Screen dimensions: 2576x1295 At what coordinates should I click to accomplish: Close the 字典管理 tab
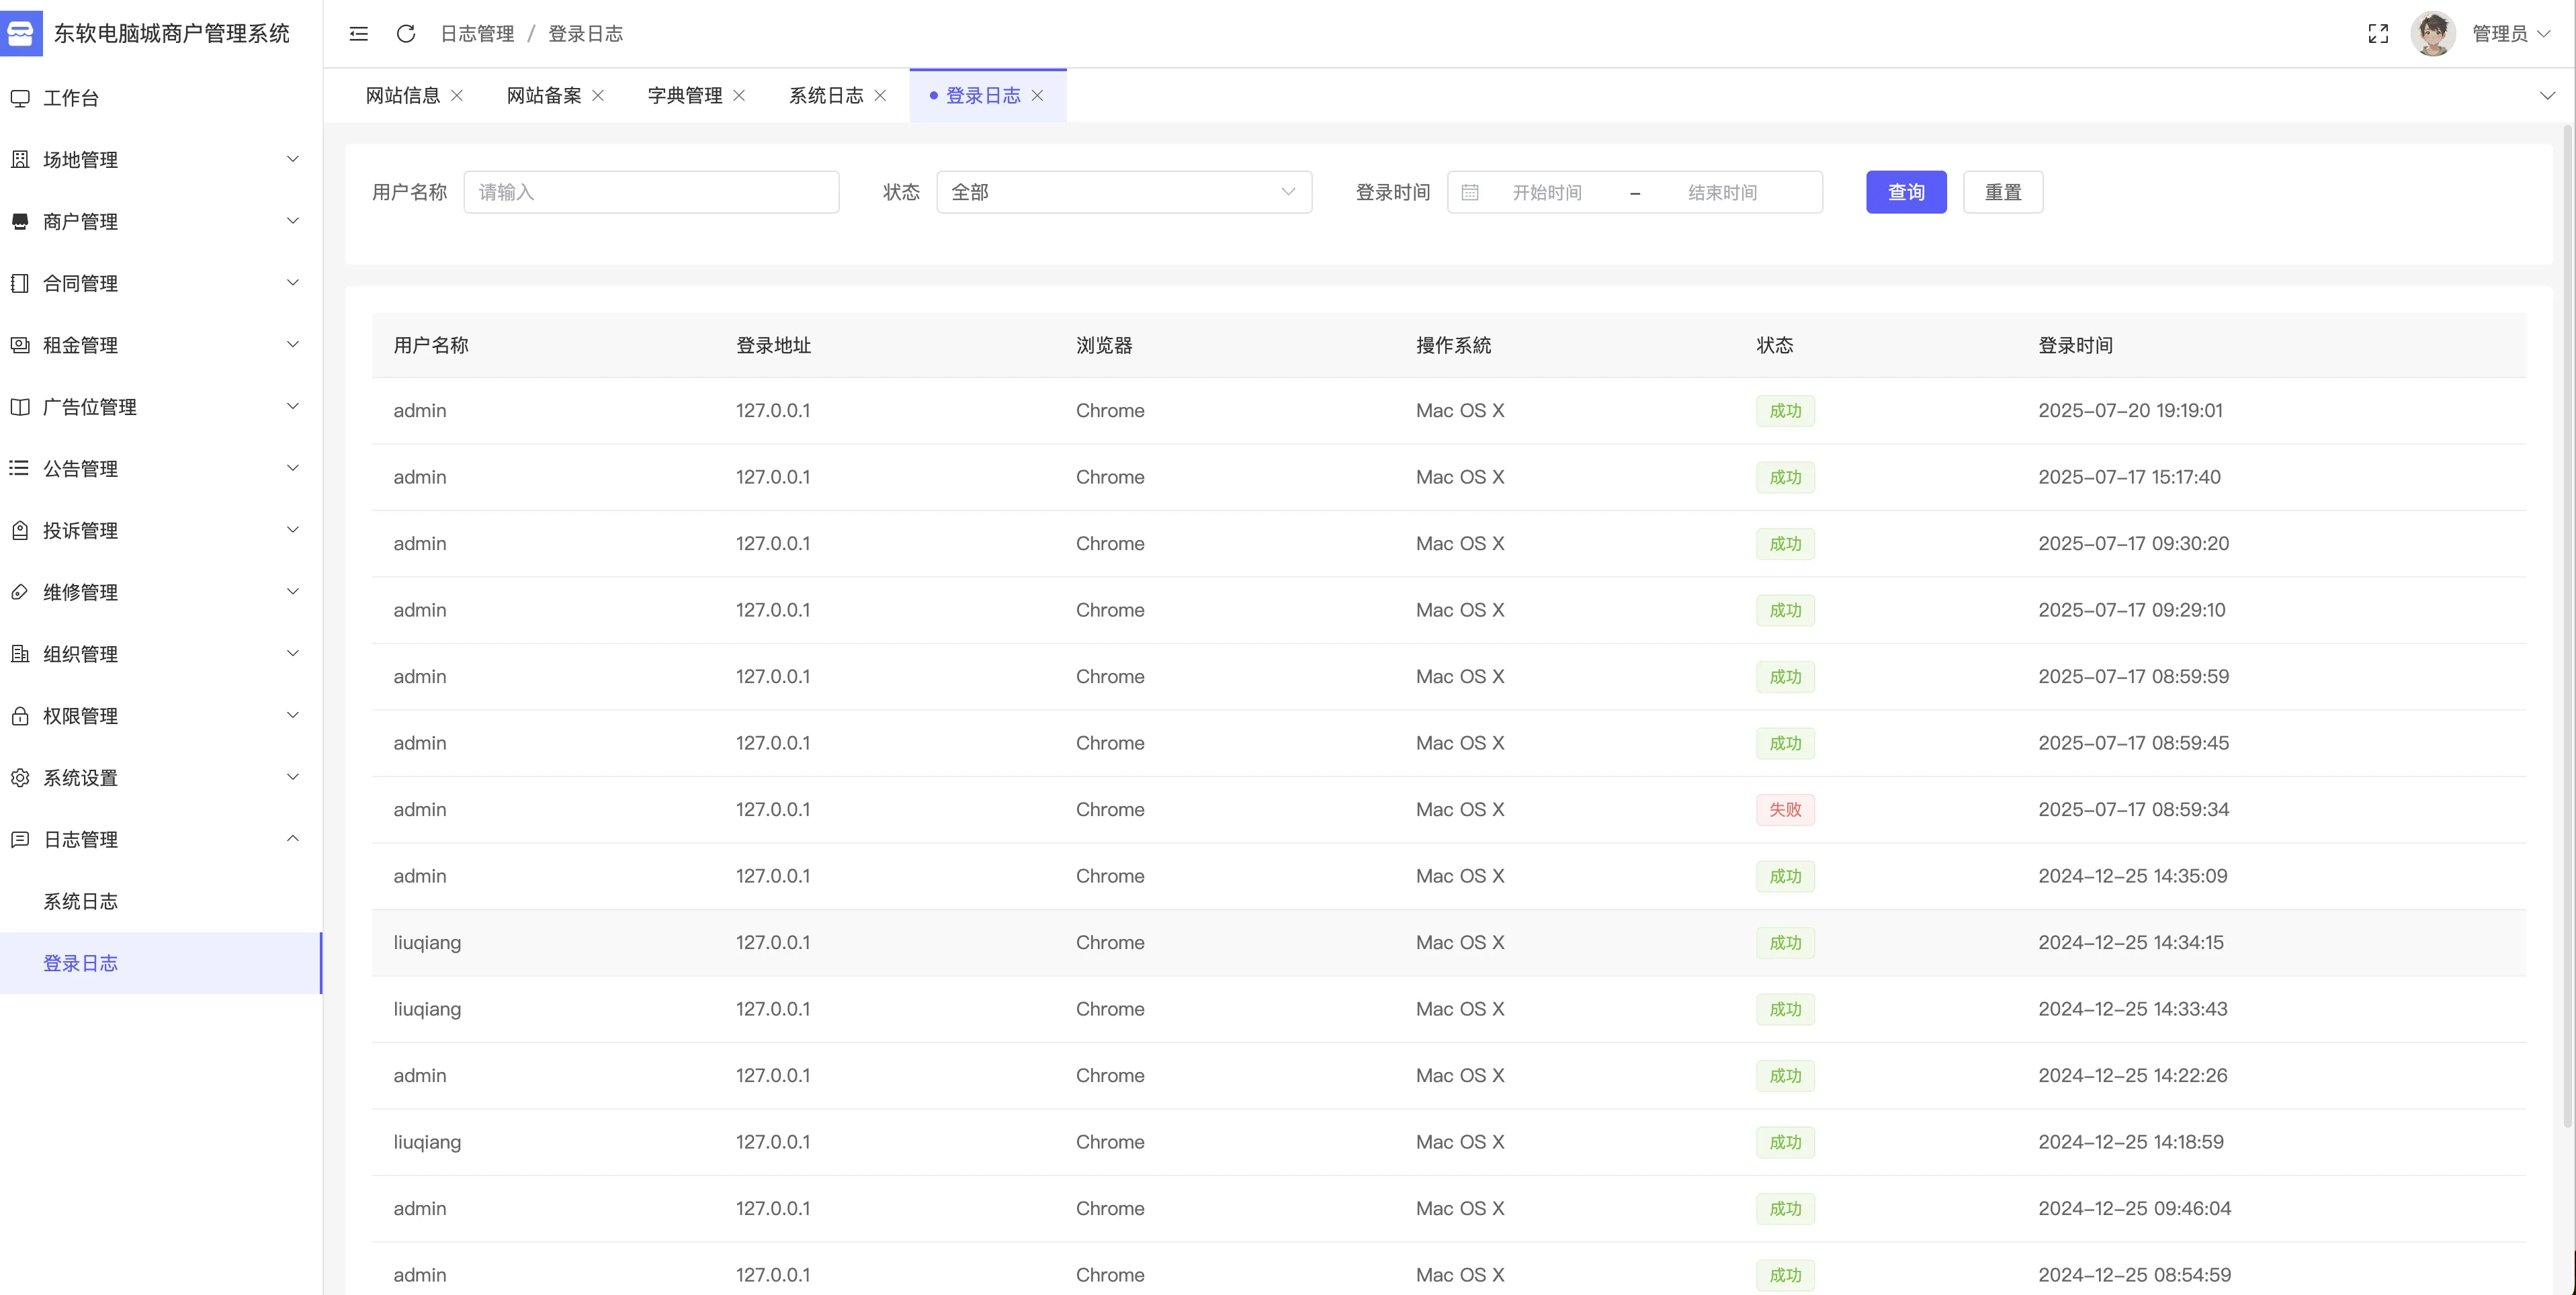point(739,95)
